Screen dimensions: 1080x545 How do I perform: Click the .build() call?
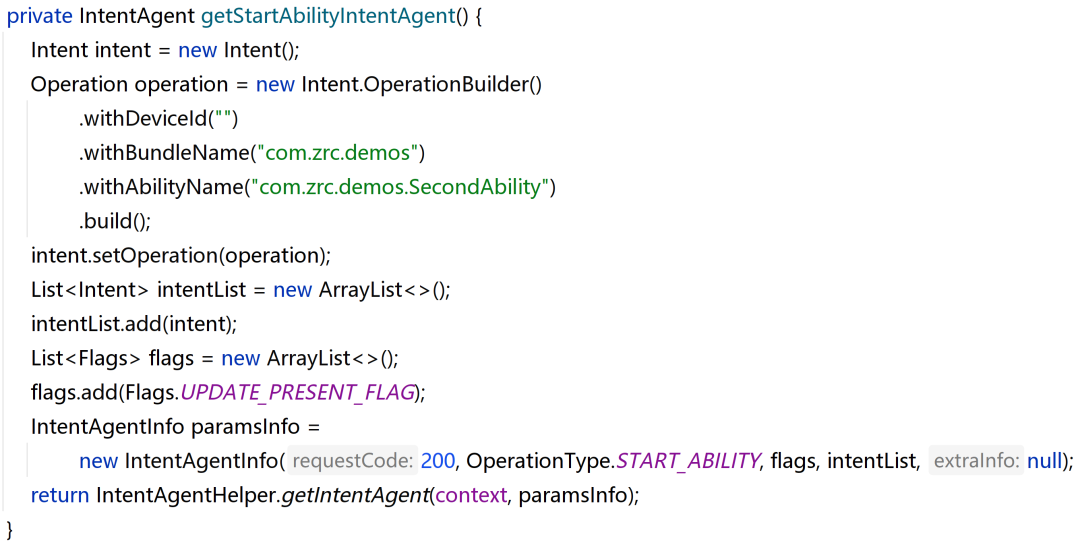(x=114, y=221)
